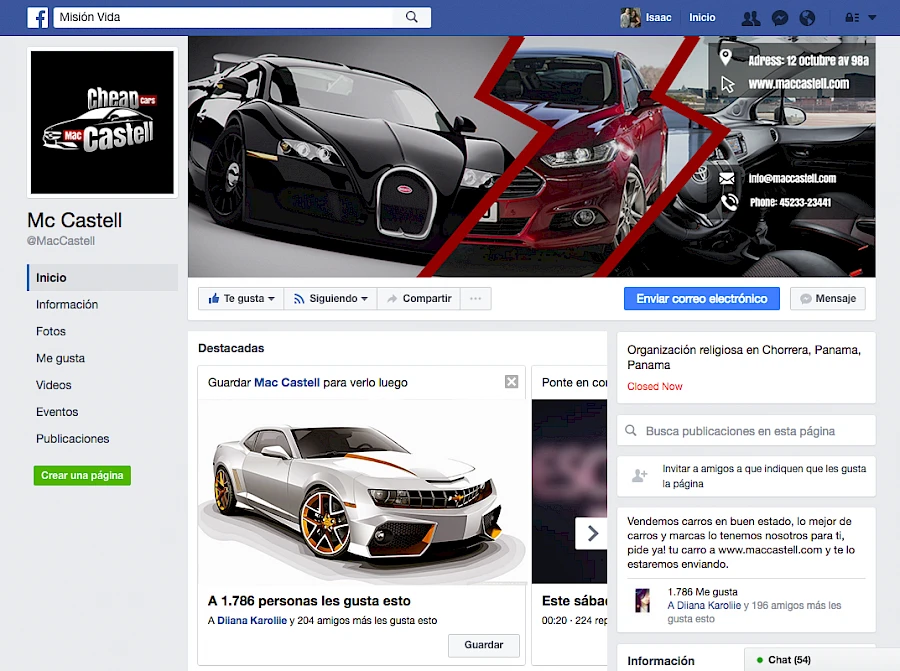Screen dimensions: 900x671
Task: Open the Mac Castell link in the Destacadas card
Action: 287,383
